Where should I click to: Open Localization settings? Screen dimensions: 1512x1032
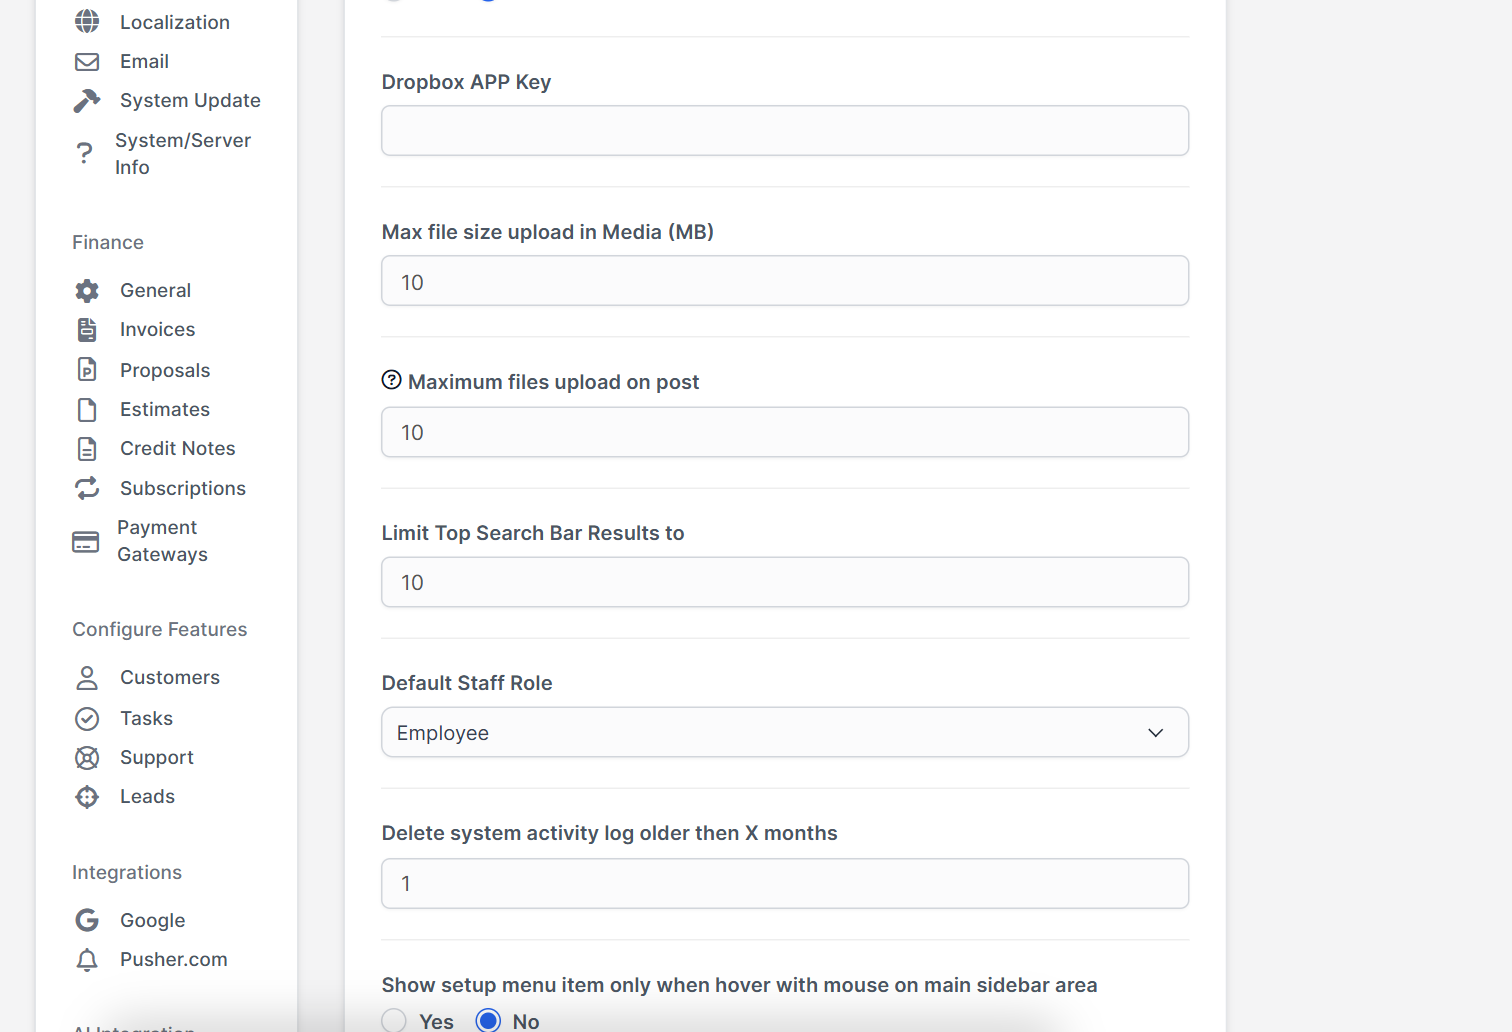point(175,22)
